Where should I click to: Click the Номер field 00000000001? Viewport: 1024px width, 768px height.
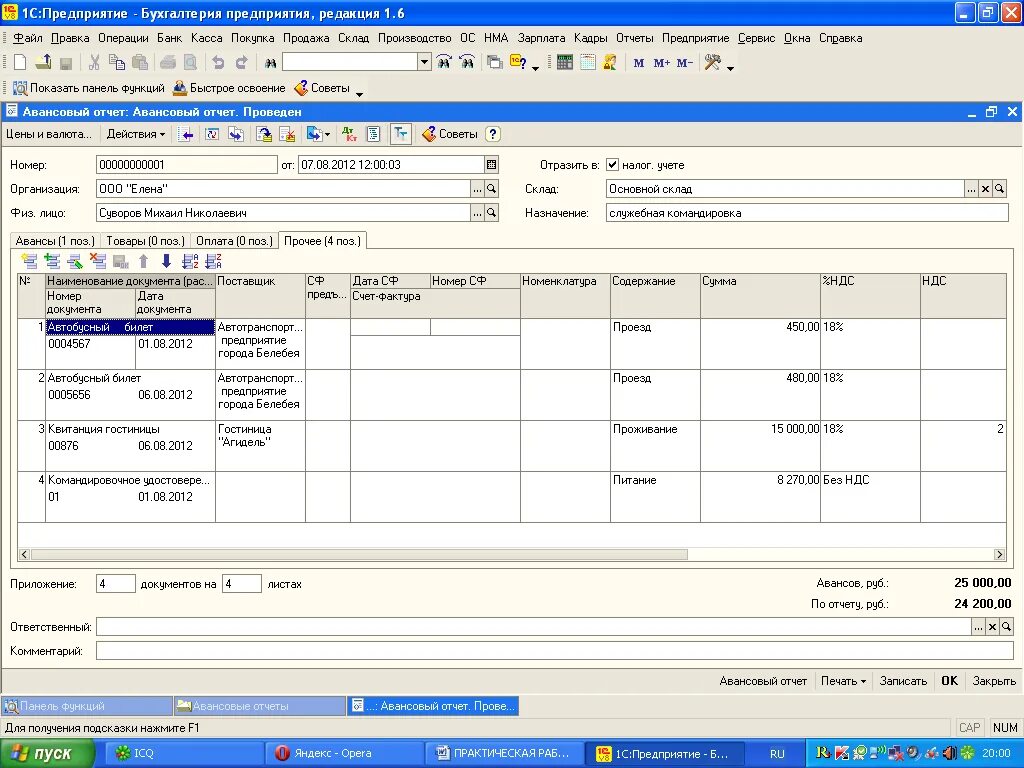point(187,165)
